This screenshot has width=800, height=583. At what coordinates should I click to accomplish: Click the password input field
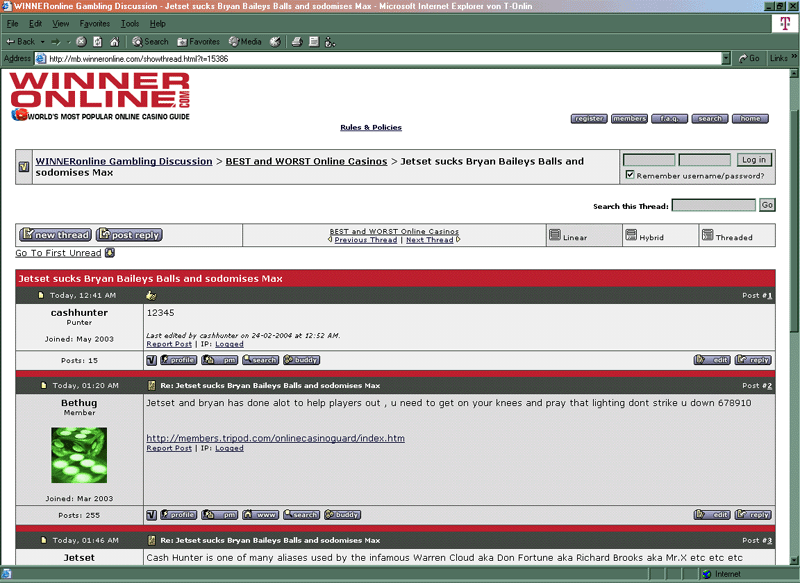click(x=705, y=160)
